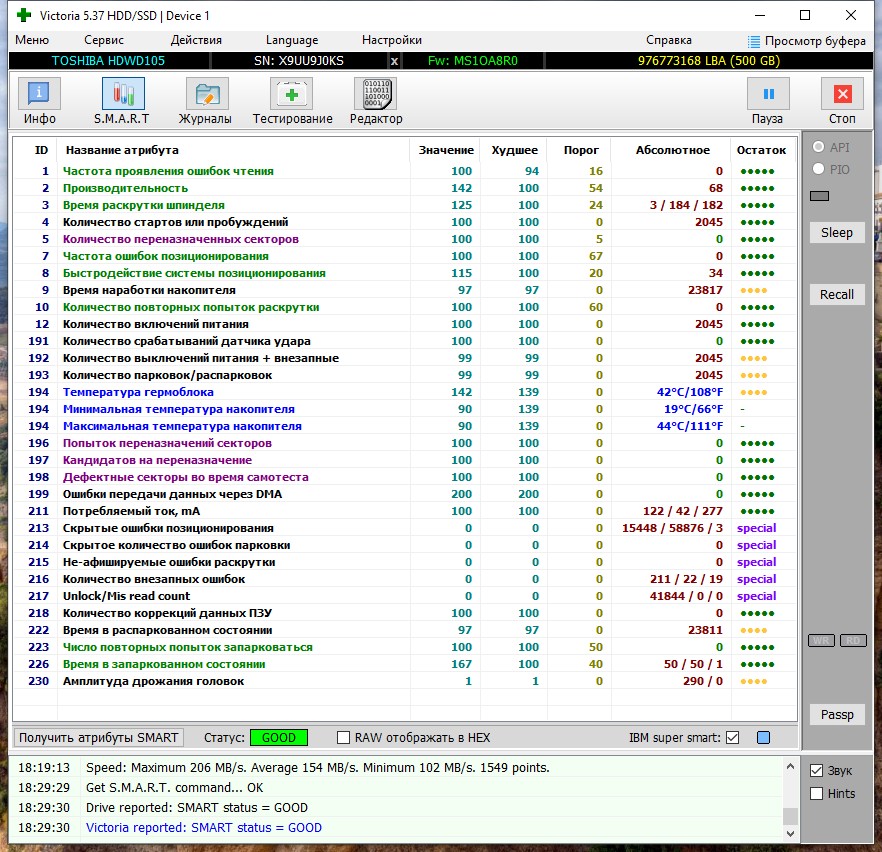This screenshot has width=882, height=852.
Task: Click the green cross Victoria app icon
Action: coord(24,15)
